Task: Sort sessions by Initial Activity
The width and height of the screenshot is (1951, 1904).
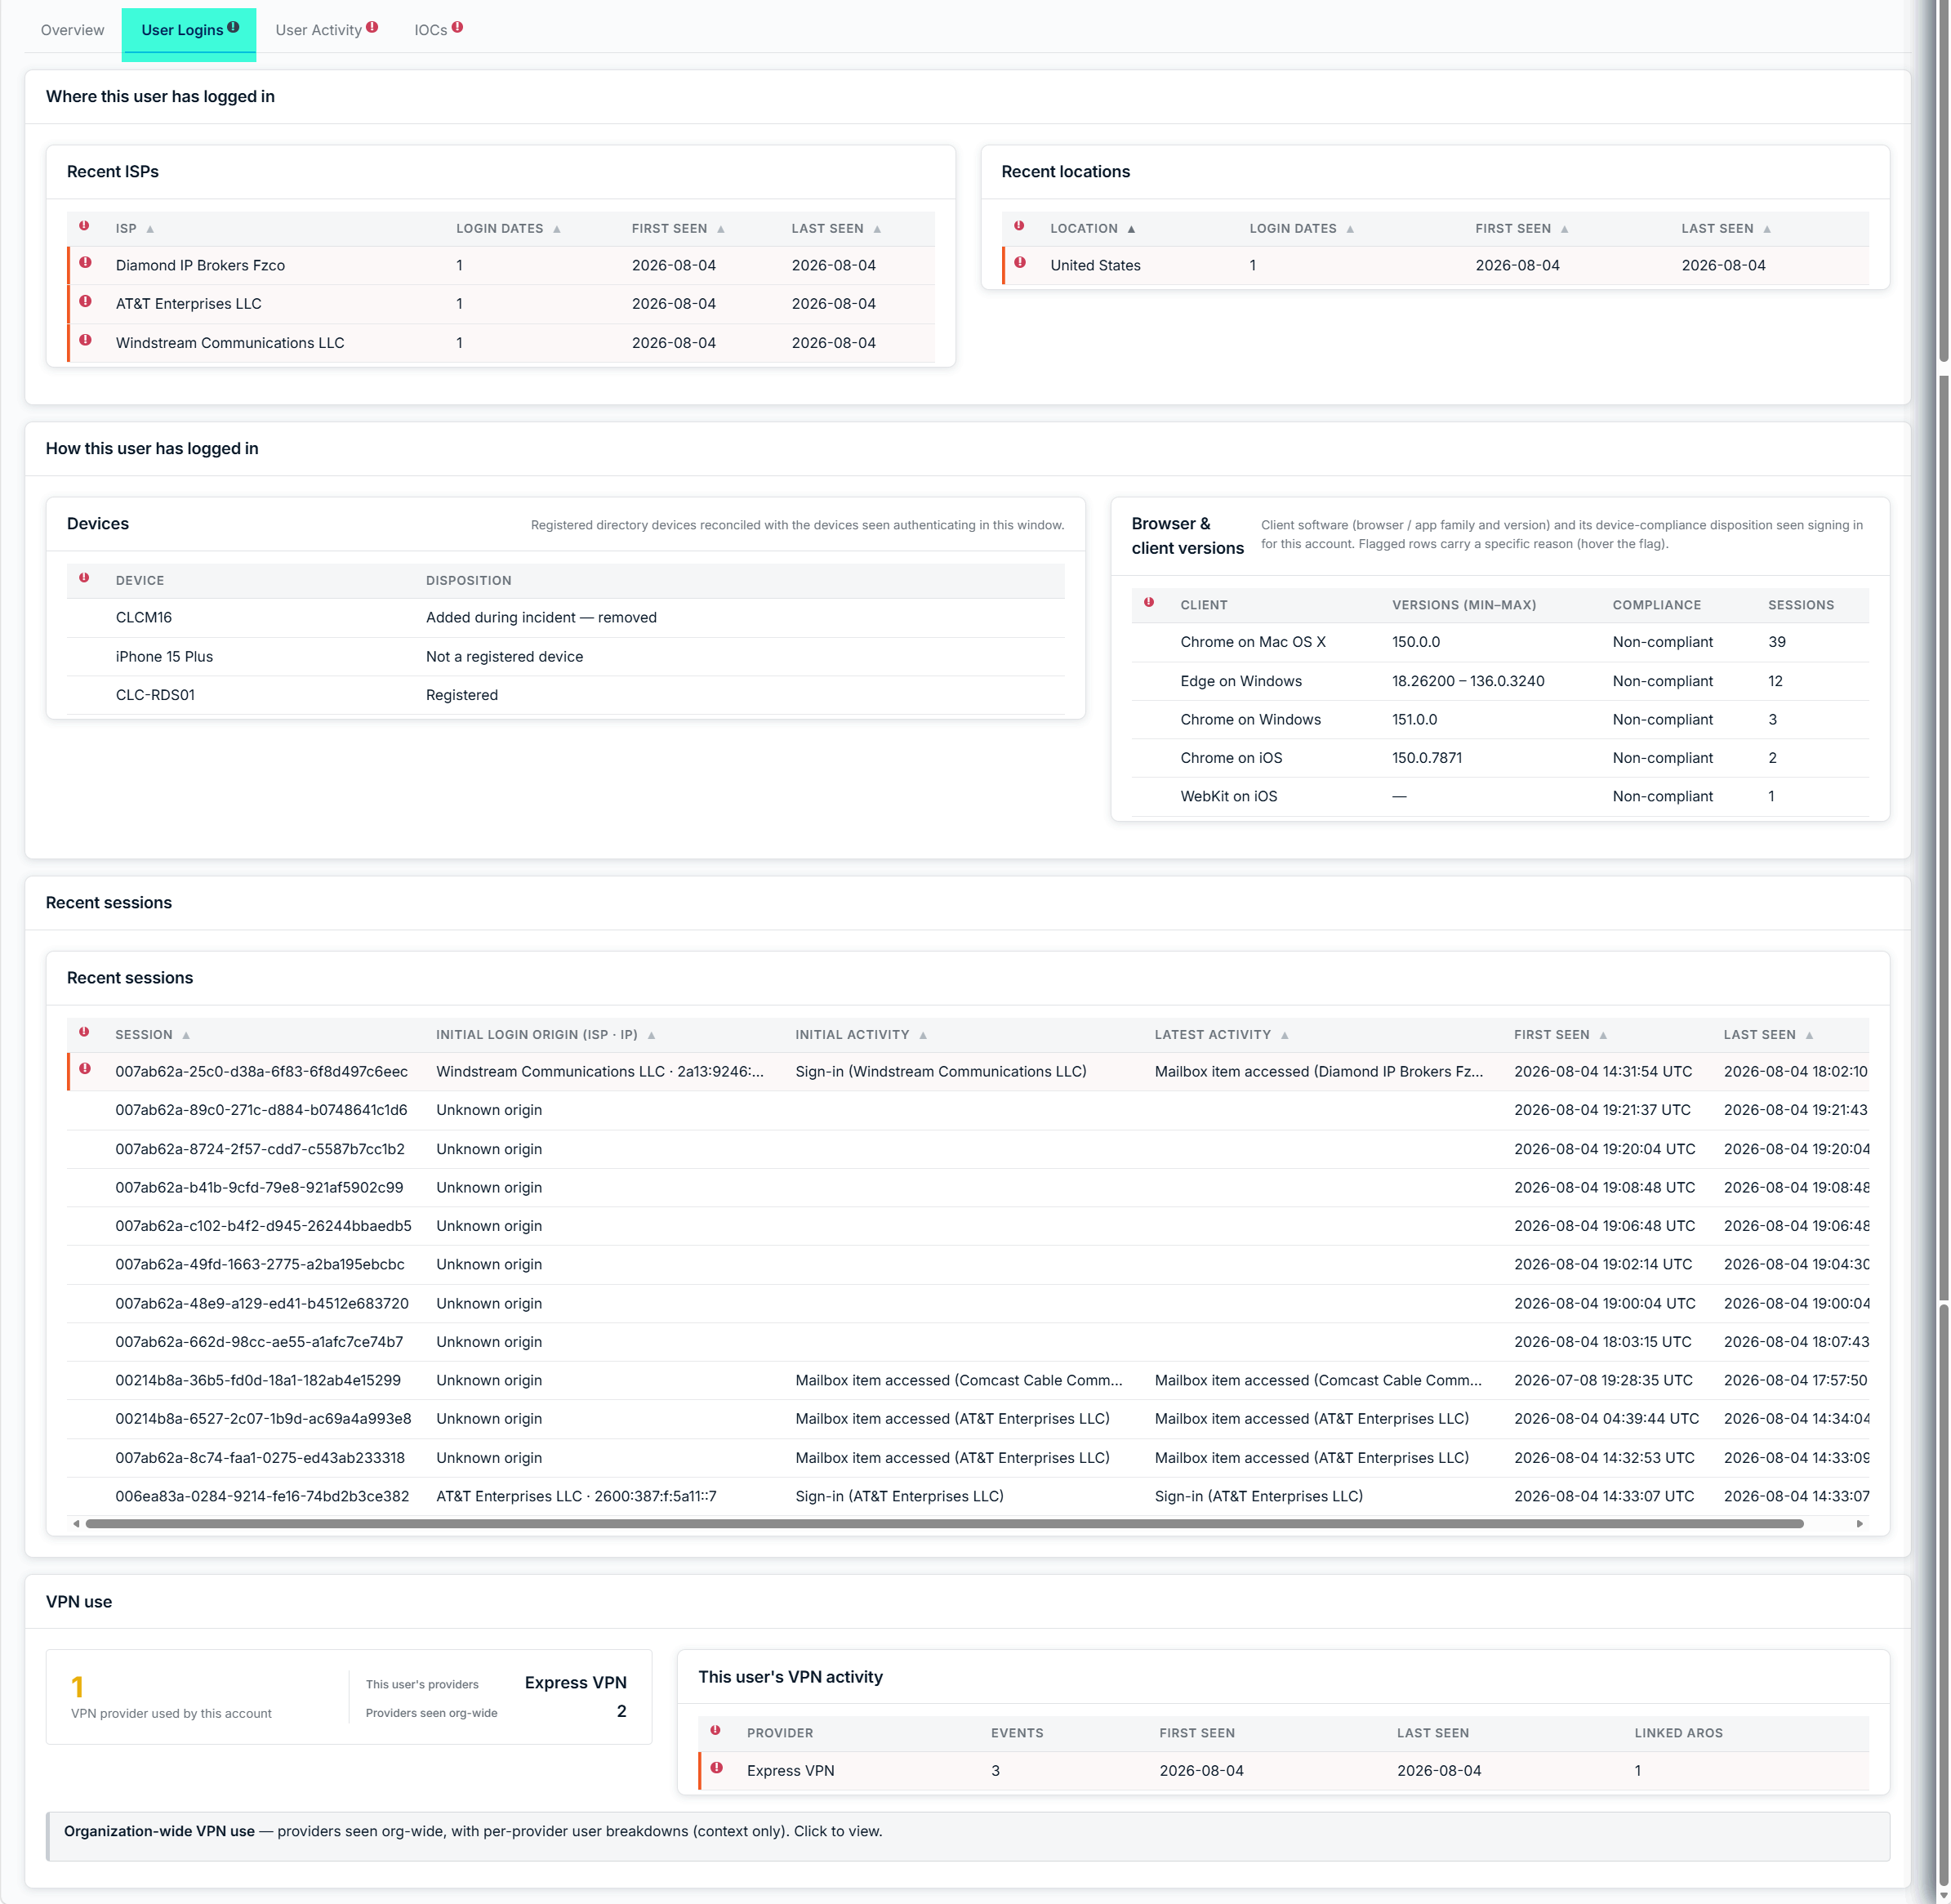Action: (x=861, y=1035)
